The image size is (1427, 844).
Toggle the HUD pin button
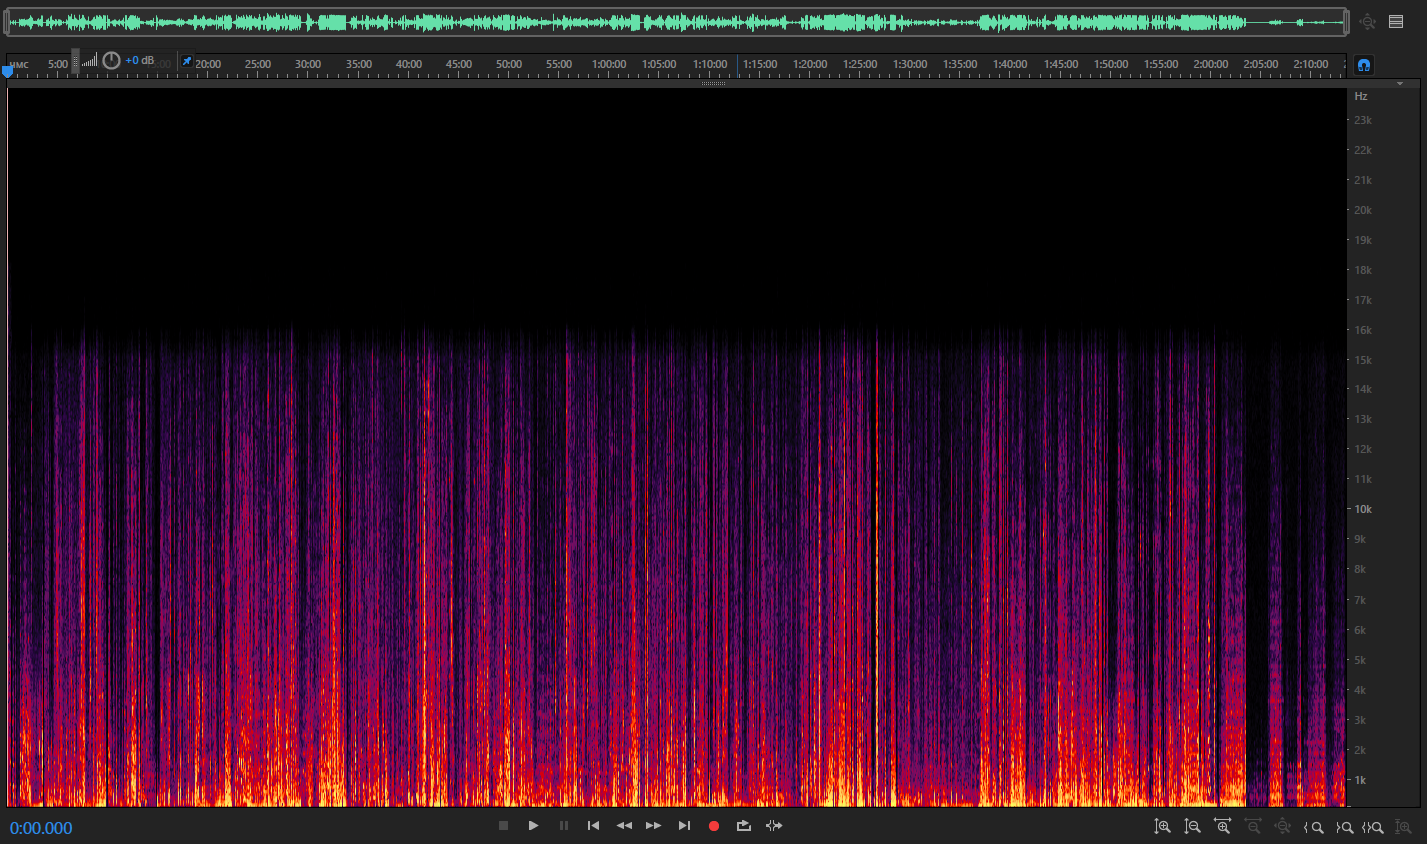point(187,61)
